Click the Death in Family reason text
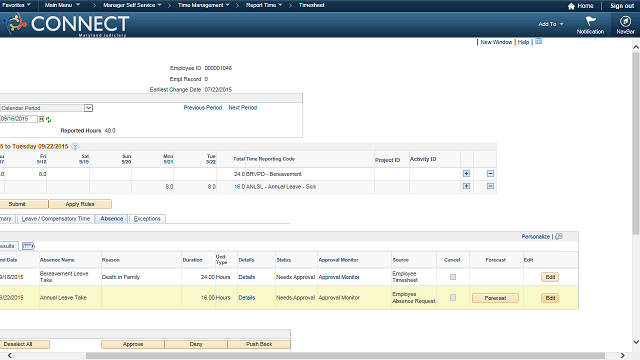The image size is (640, 360). click(x=121, y=277)
